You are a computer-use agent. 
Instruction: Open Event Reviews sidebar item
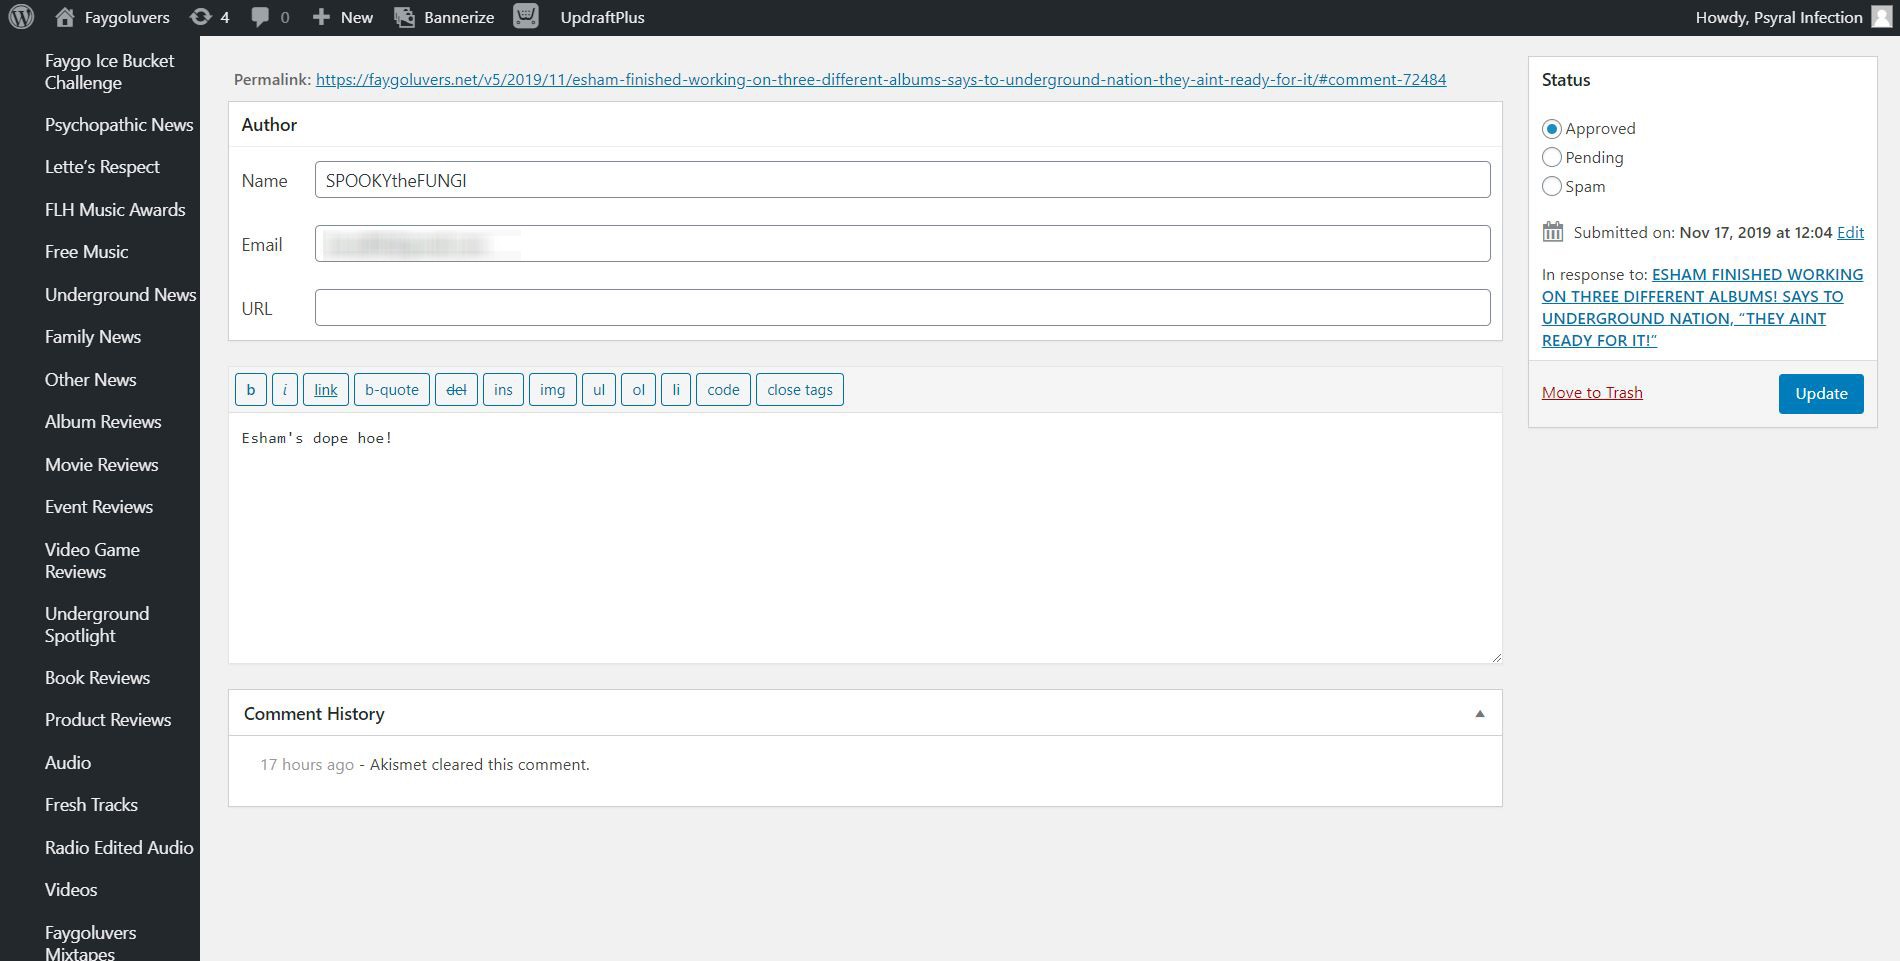(99, 507)
